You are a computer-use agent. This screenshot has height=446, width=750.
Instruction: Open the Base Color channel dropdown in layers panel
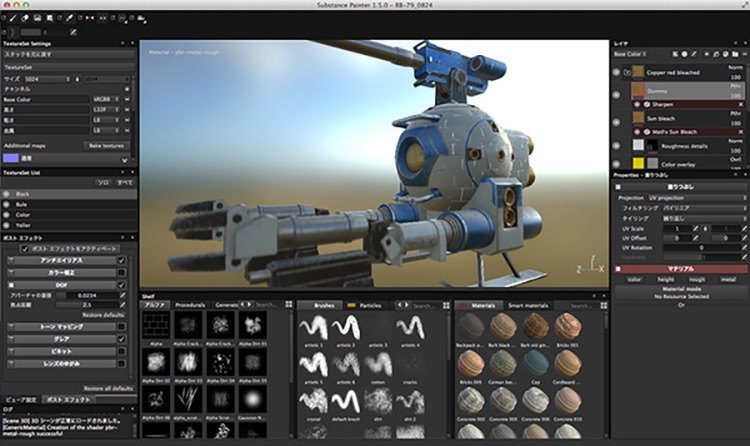tap(631, 54)
